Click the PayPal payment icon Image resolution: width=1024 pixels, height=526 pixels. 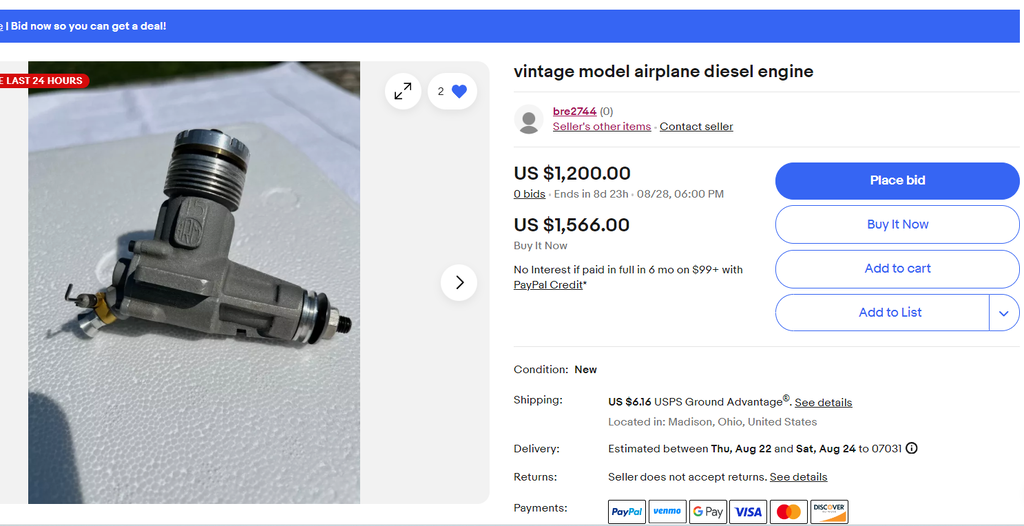pyautogui.click(x=627, y=511)
